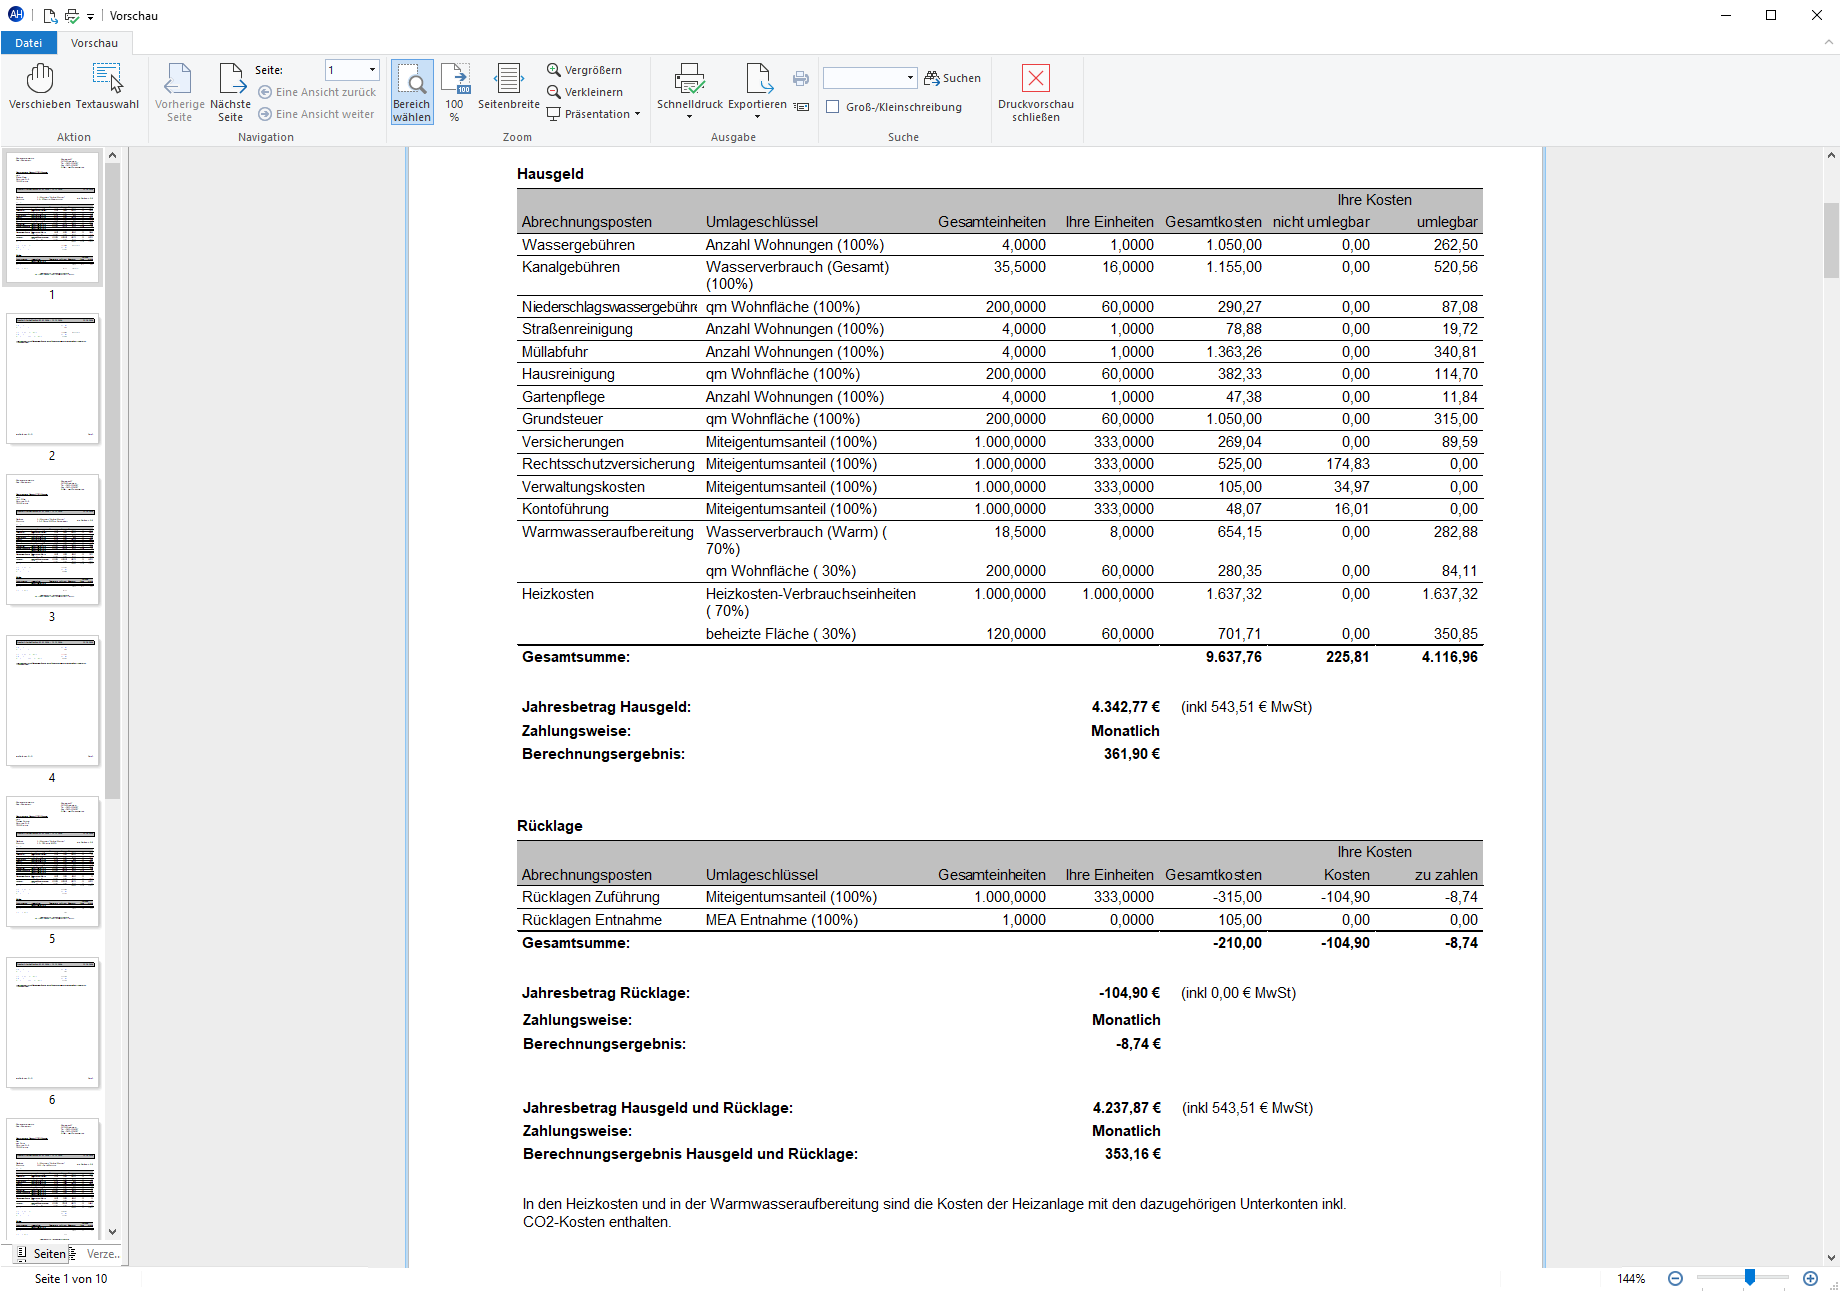Set zoom to 100 %
The height and width of the screenshot is (1292, 1841).
point(455,92)
